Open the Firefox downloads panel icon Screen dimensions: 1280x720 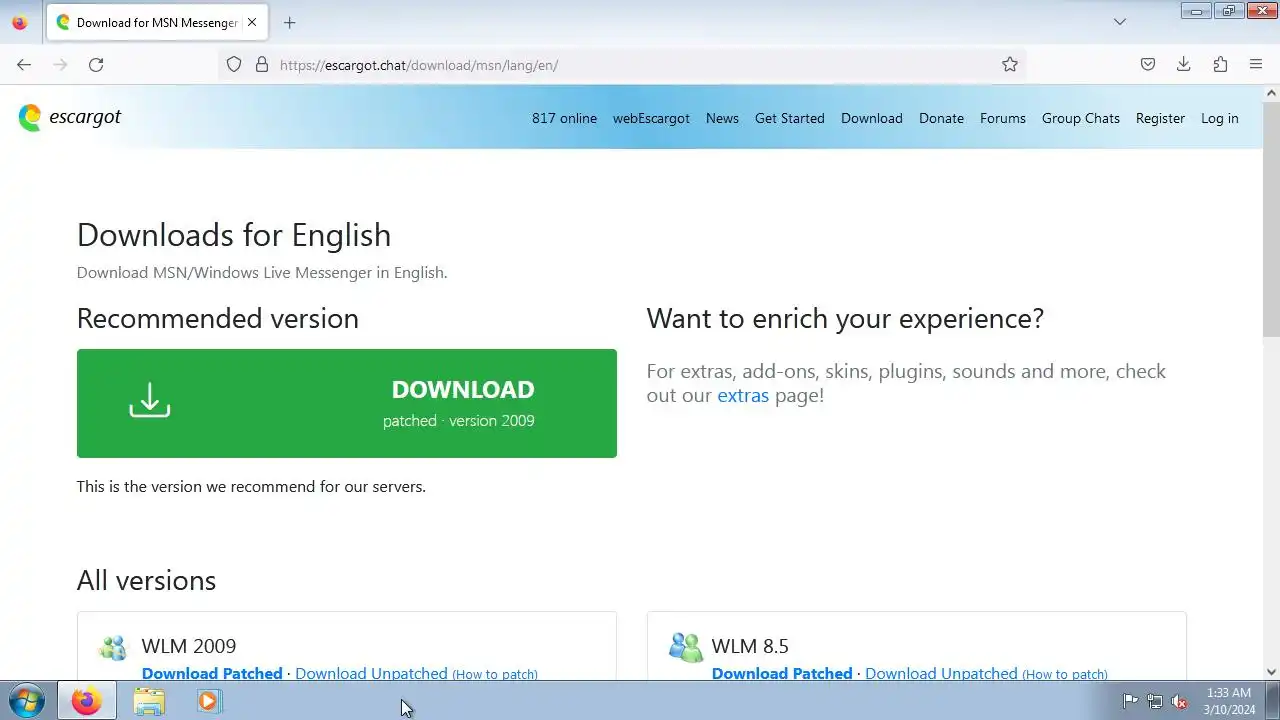(x=1184, y=65)
